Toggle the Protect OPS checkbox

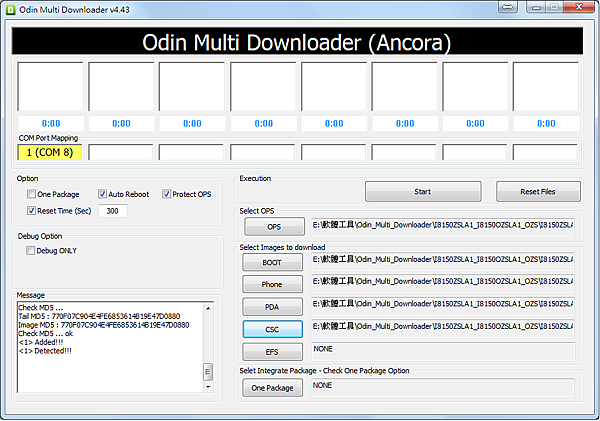(166, 194)
